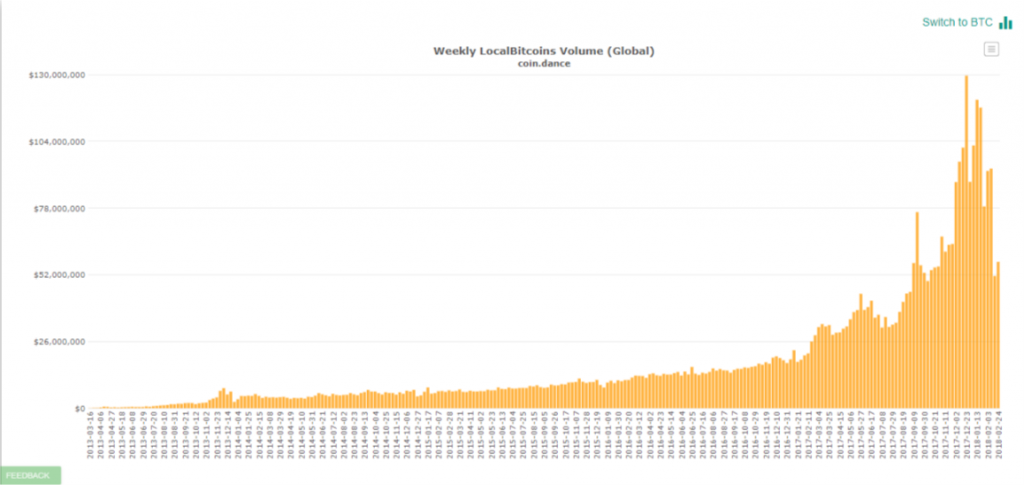Open the chart context menu hamburger icon

coord(991,49)
